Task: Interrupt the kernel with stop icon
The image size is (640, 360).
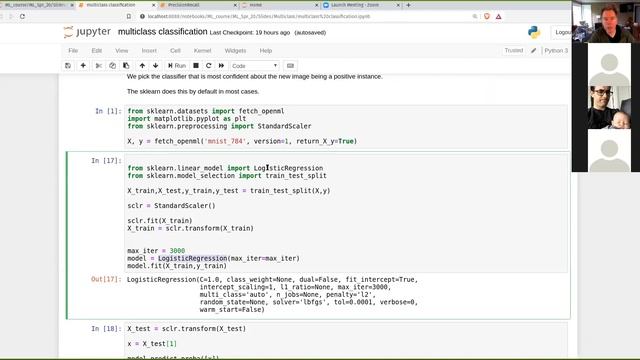Action: tap(196, 66)
